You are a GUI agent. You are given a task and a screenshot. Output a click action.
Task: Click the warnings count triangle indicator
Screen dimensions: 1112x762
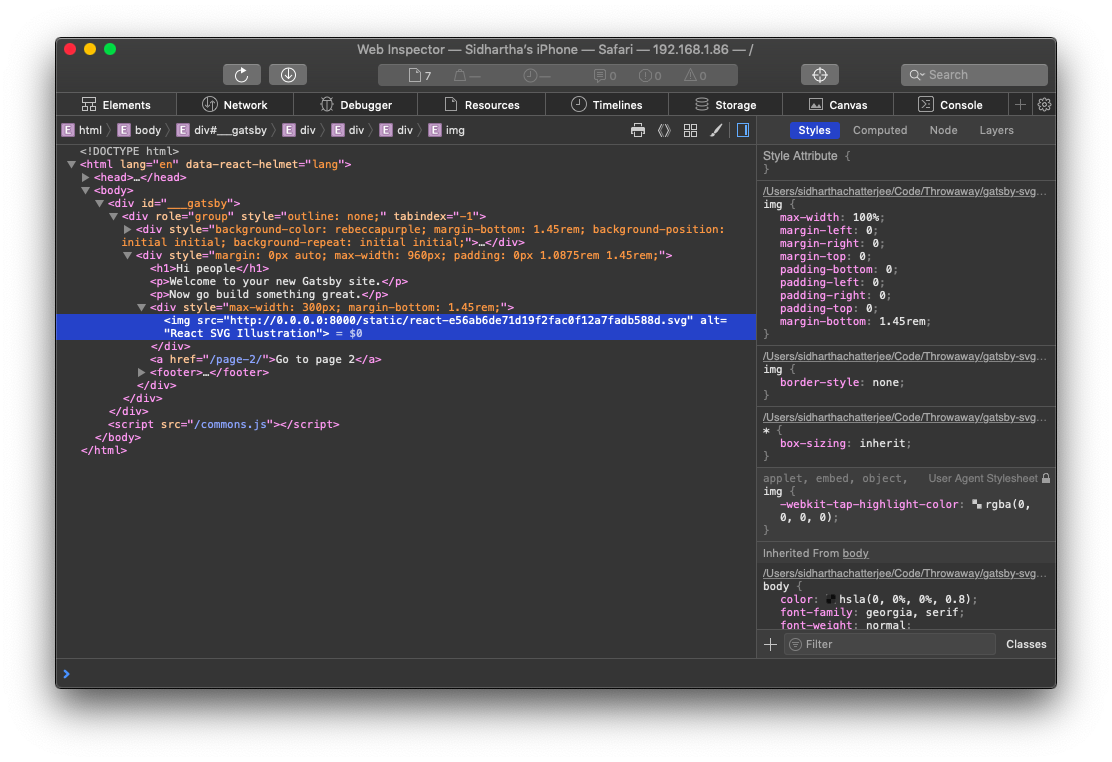(x=695, y=75)
